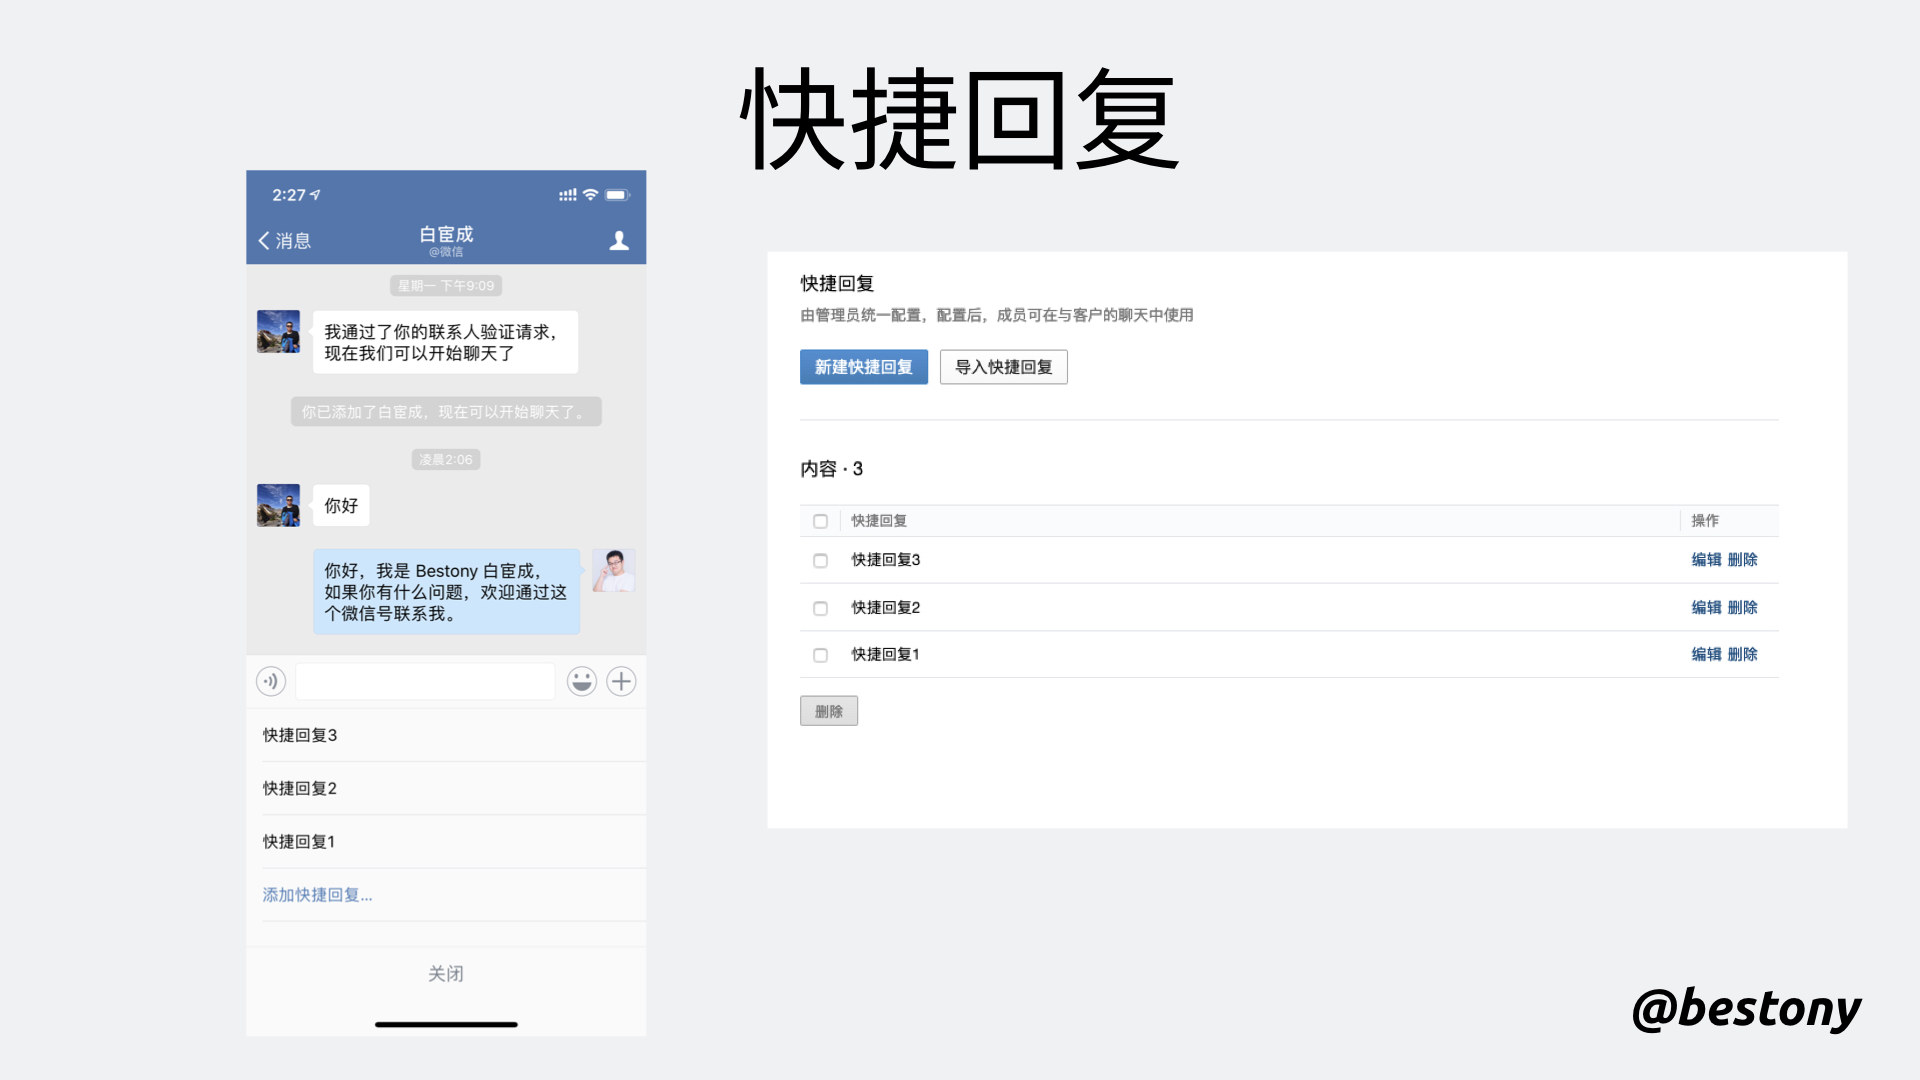Tap 关闭 to dismiss quick reply panel
The width and height of the screenshot is (1920, 1080).
tap(446, 974)
